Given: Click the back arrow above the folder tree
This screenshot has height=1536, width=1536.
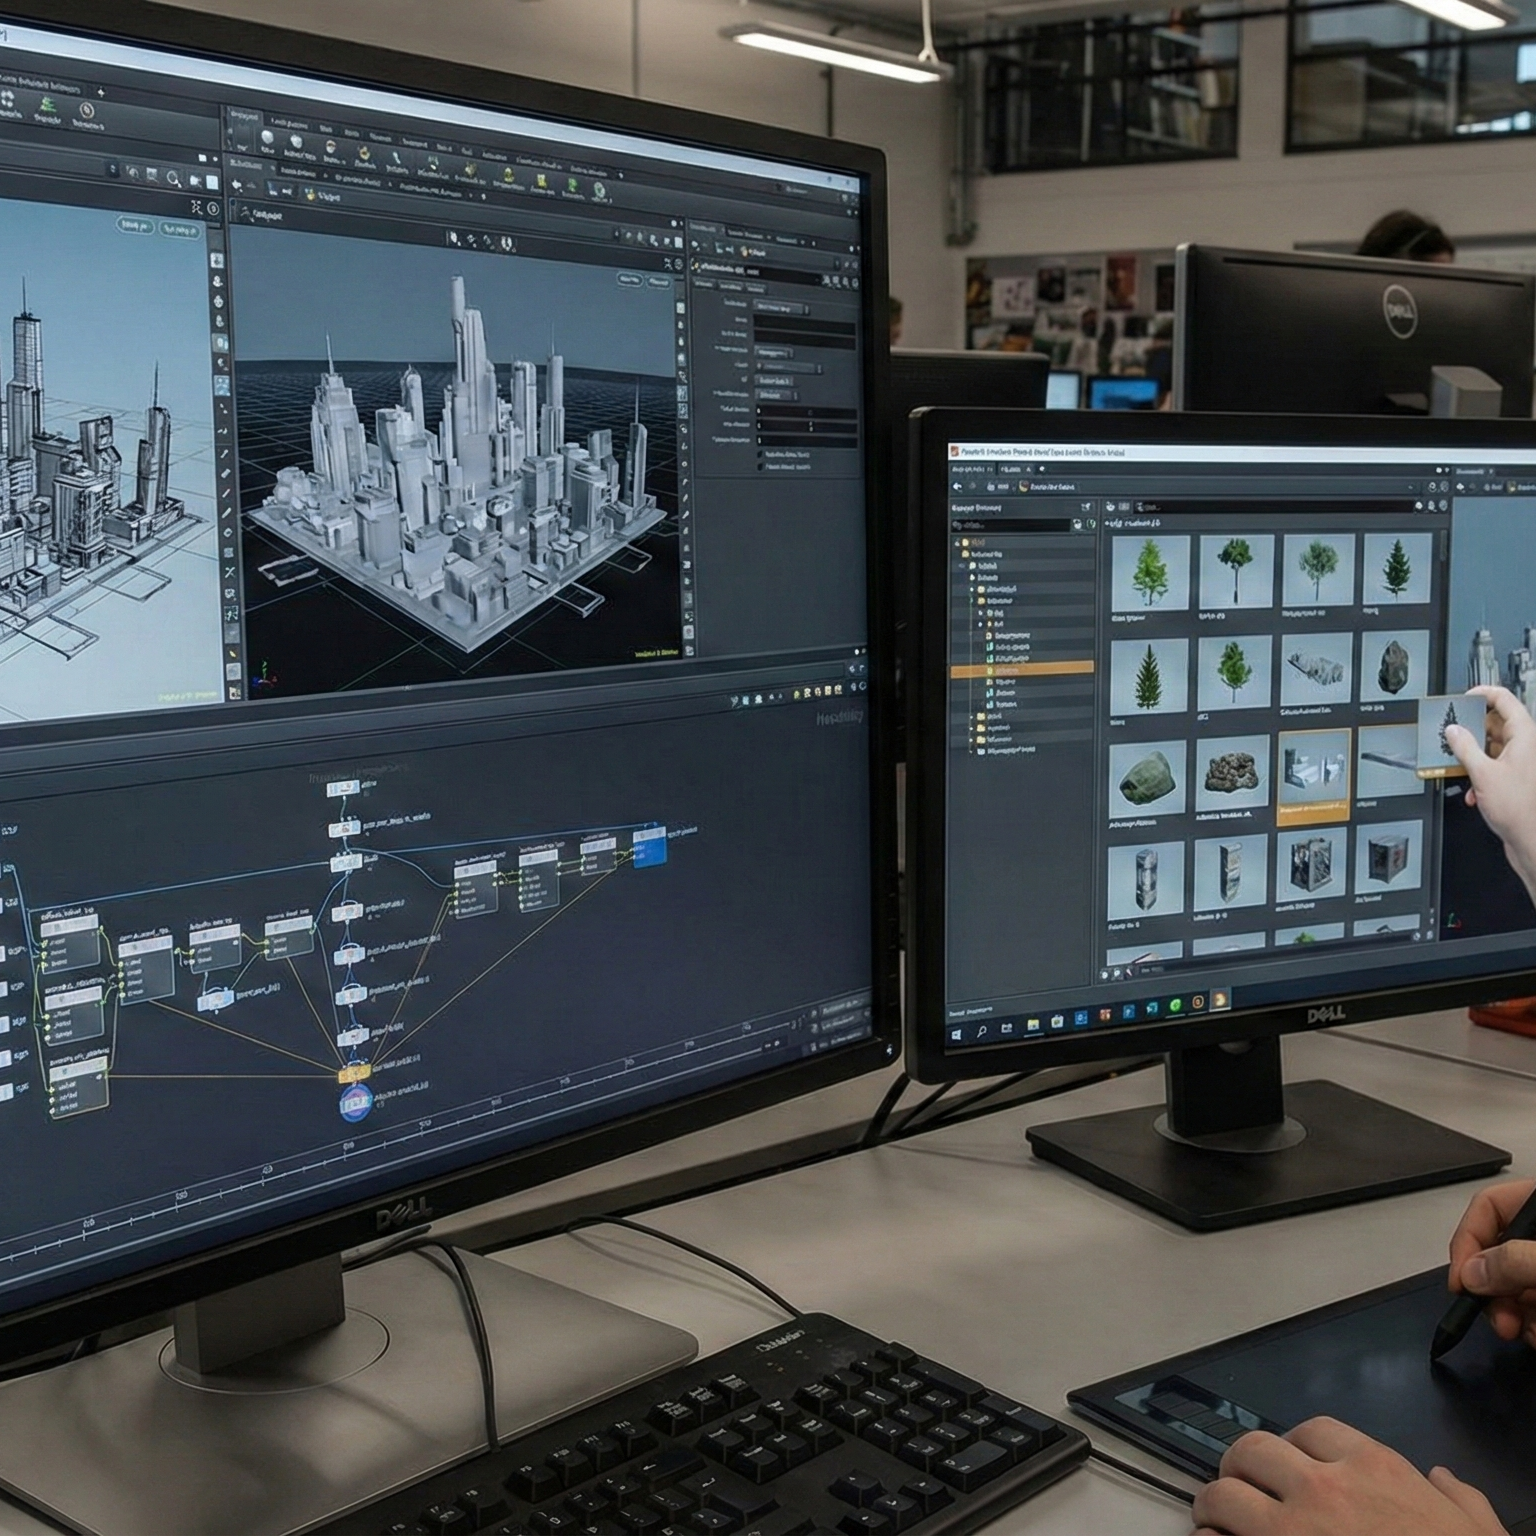Looking at the screenshot, I should point(957,486).
